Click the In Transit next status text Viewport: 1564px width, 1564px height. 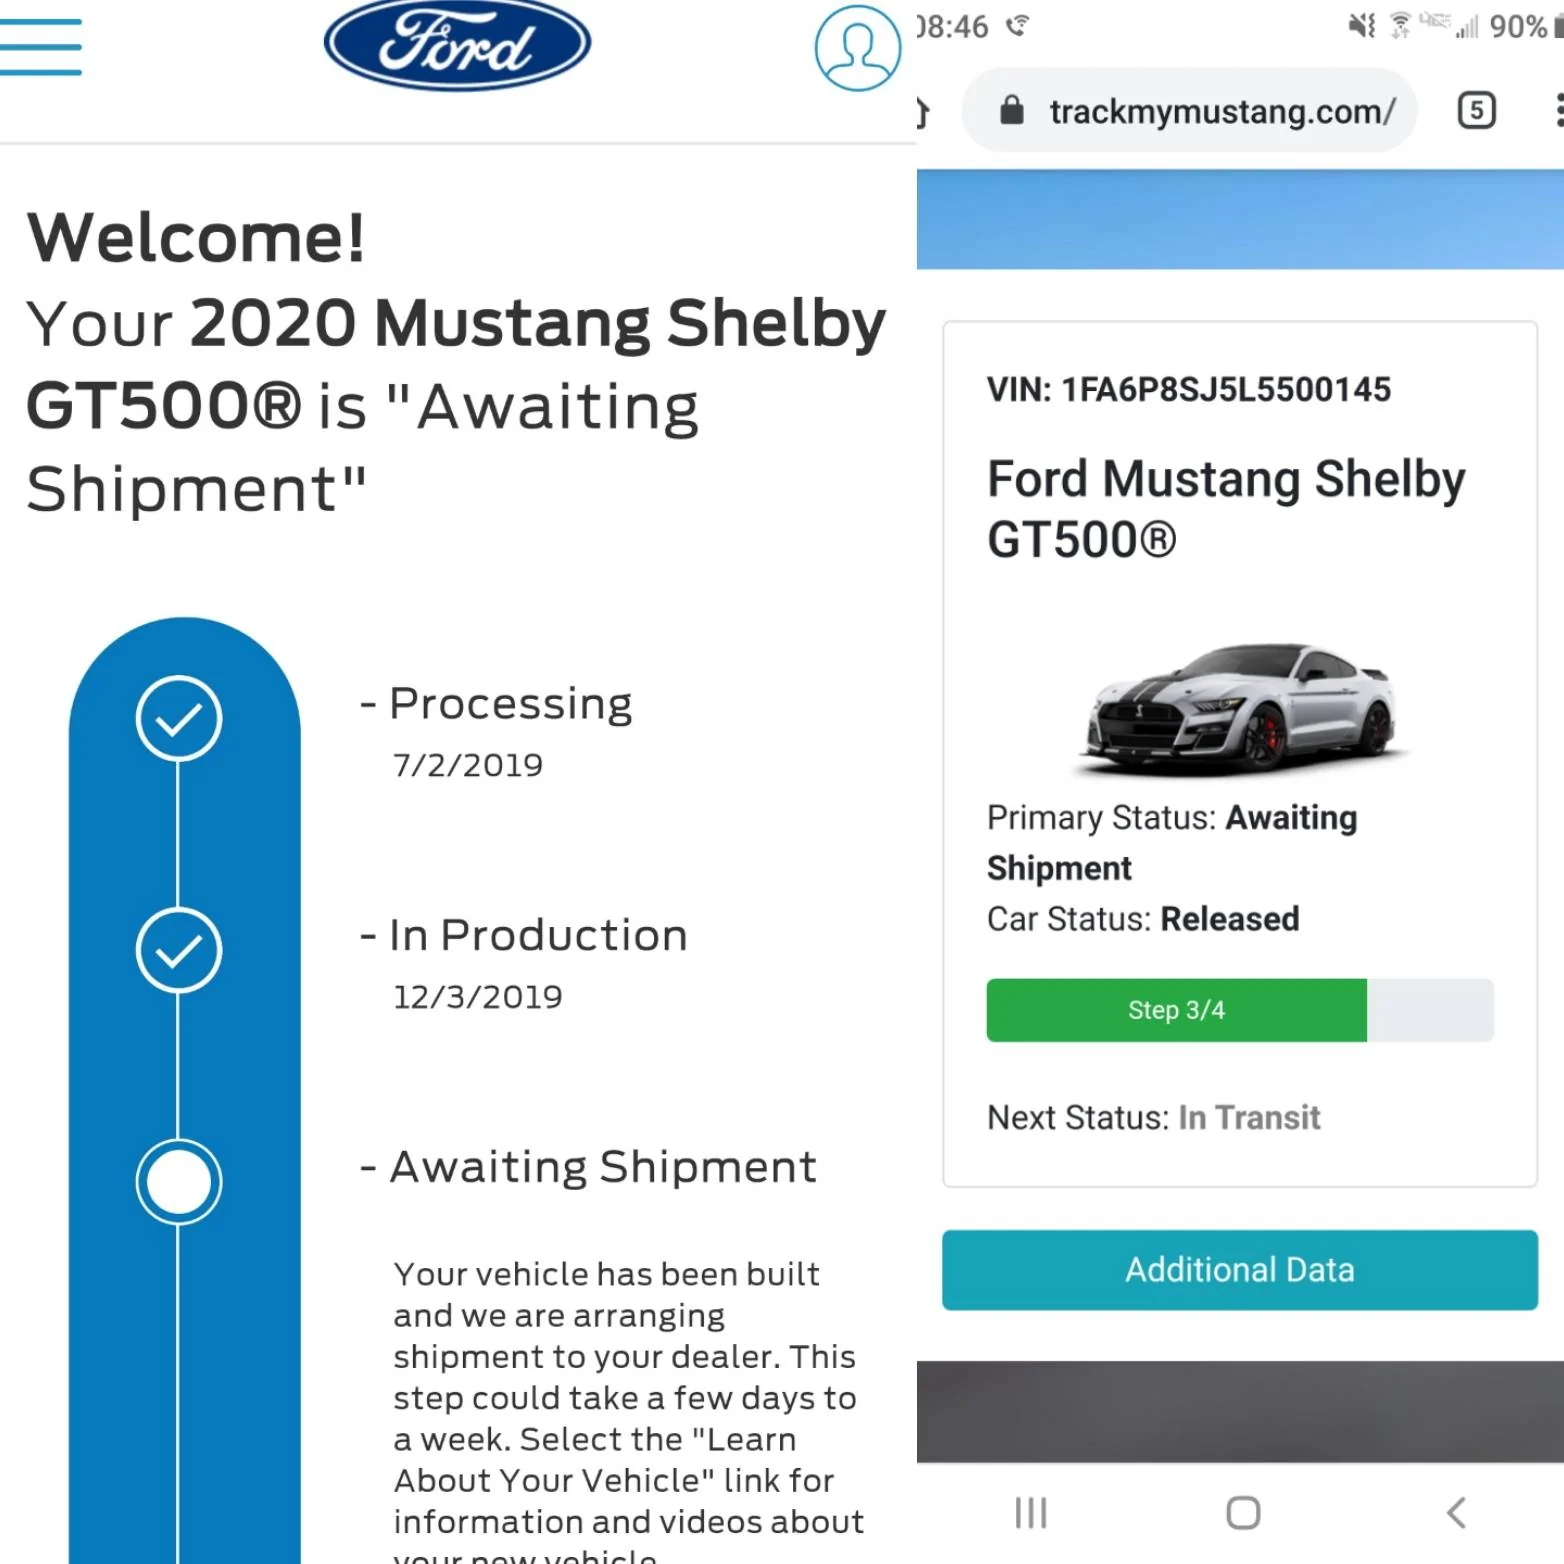[1249, 1117]
